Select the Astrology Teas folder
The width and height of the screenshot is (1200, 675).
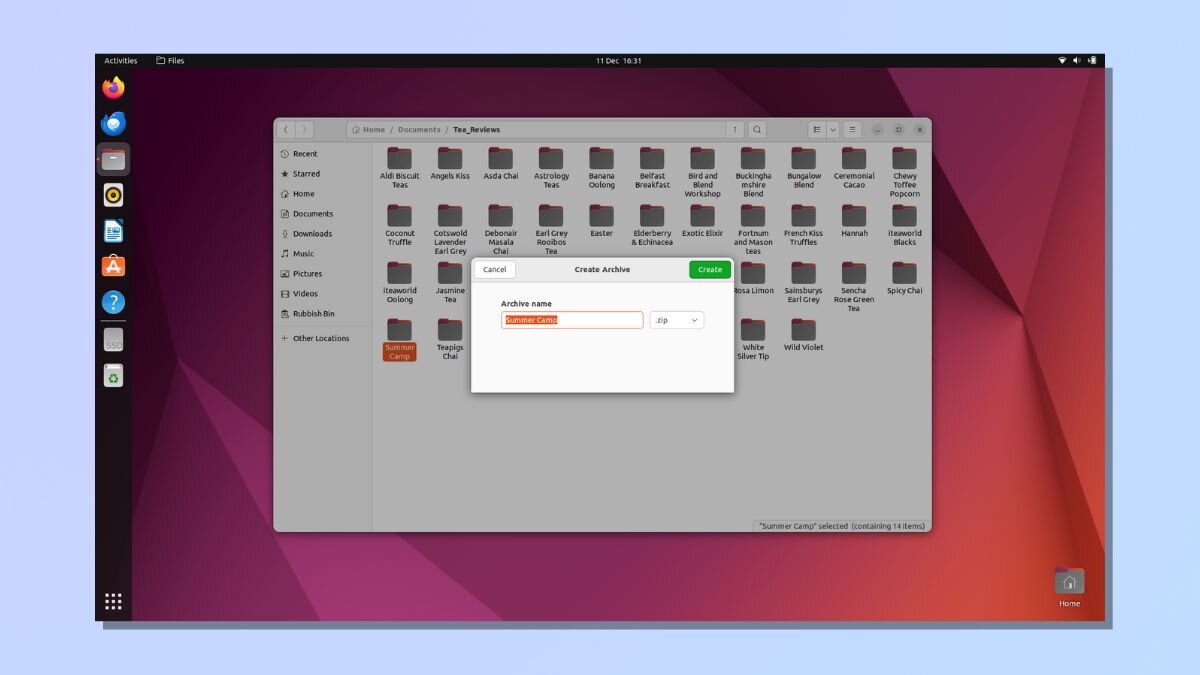551,168
